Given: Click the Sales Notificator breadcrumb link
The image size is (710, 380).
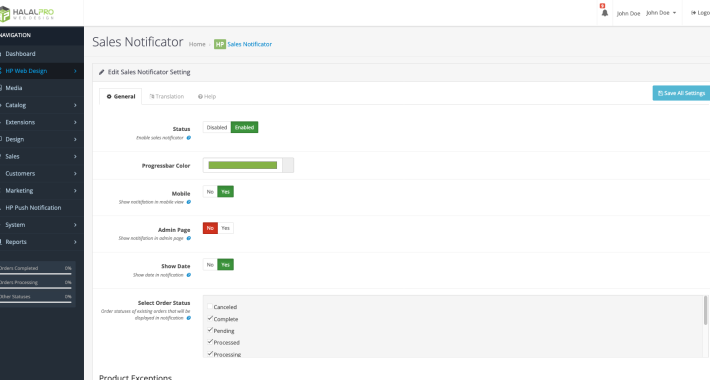Looking at the screenshot, I should pos(249,44).
